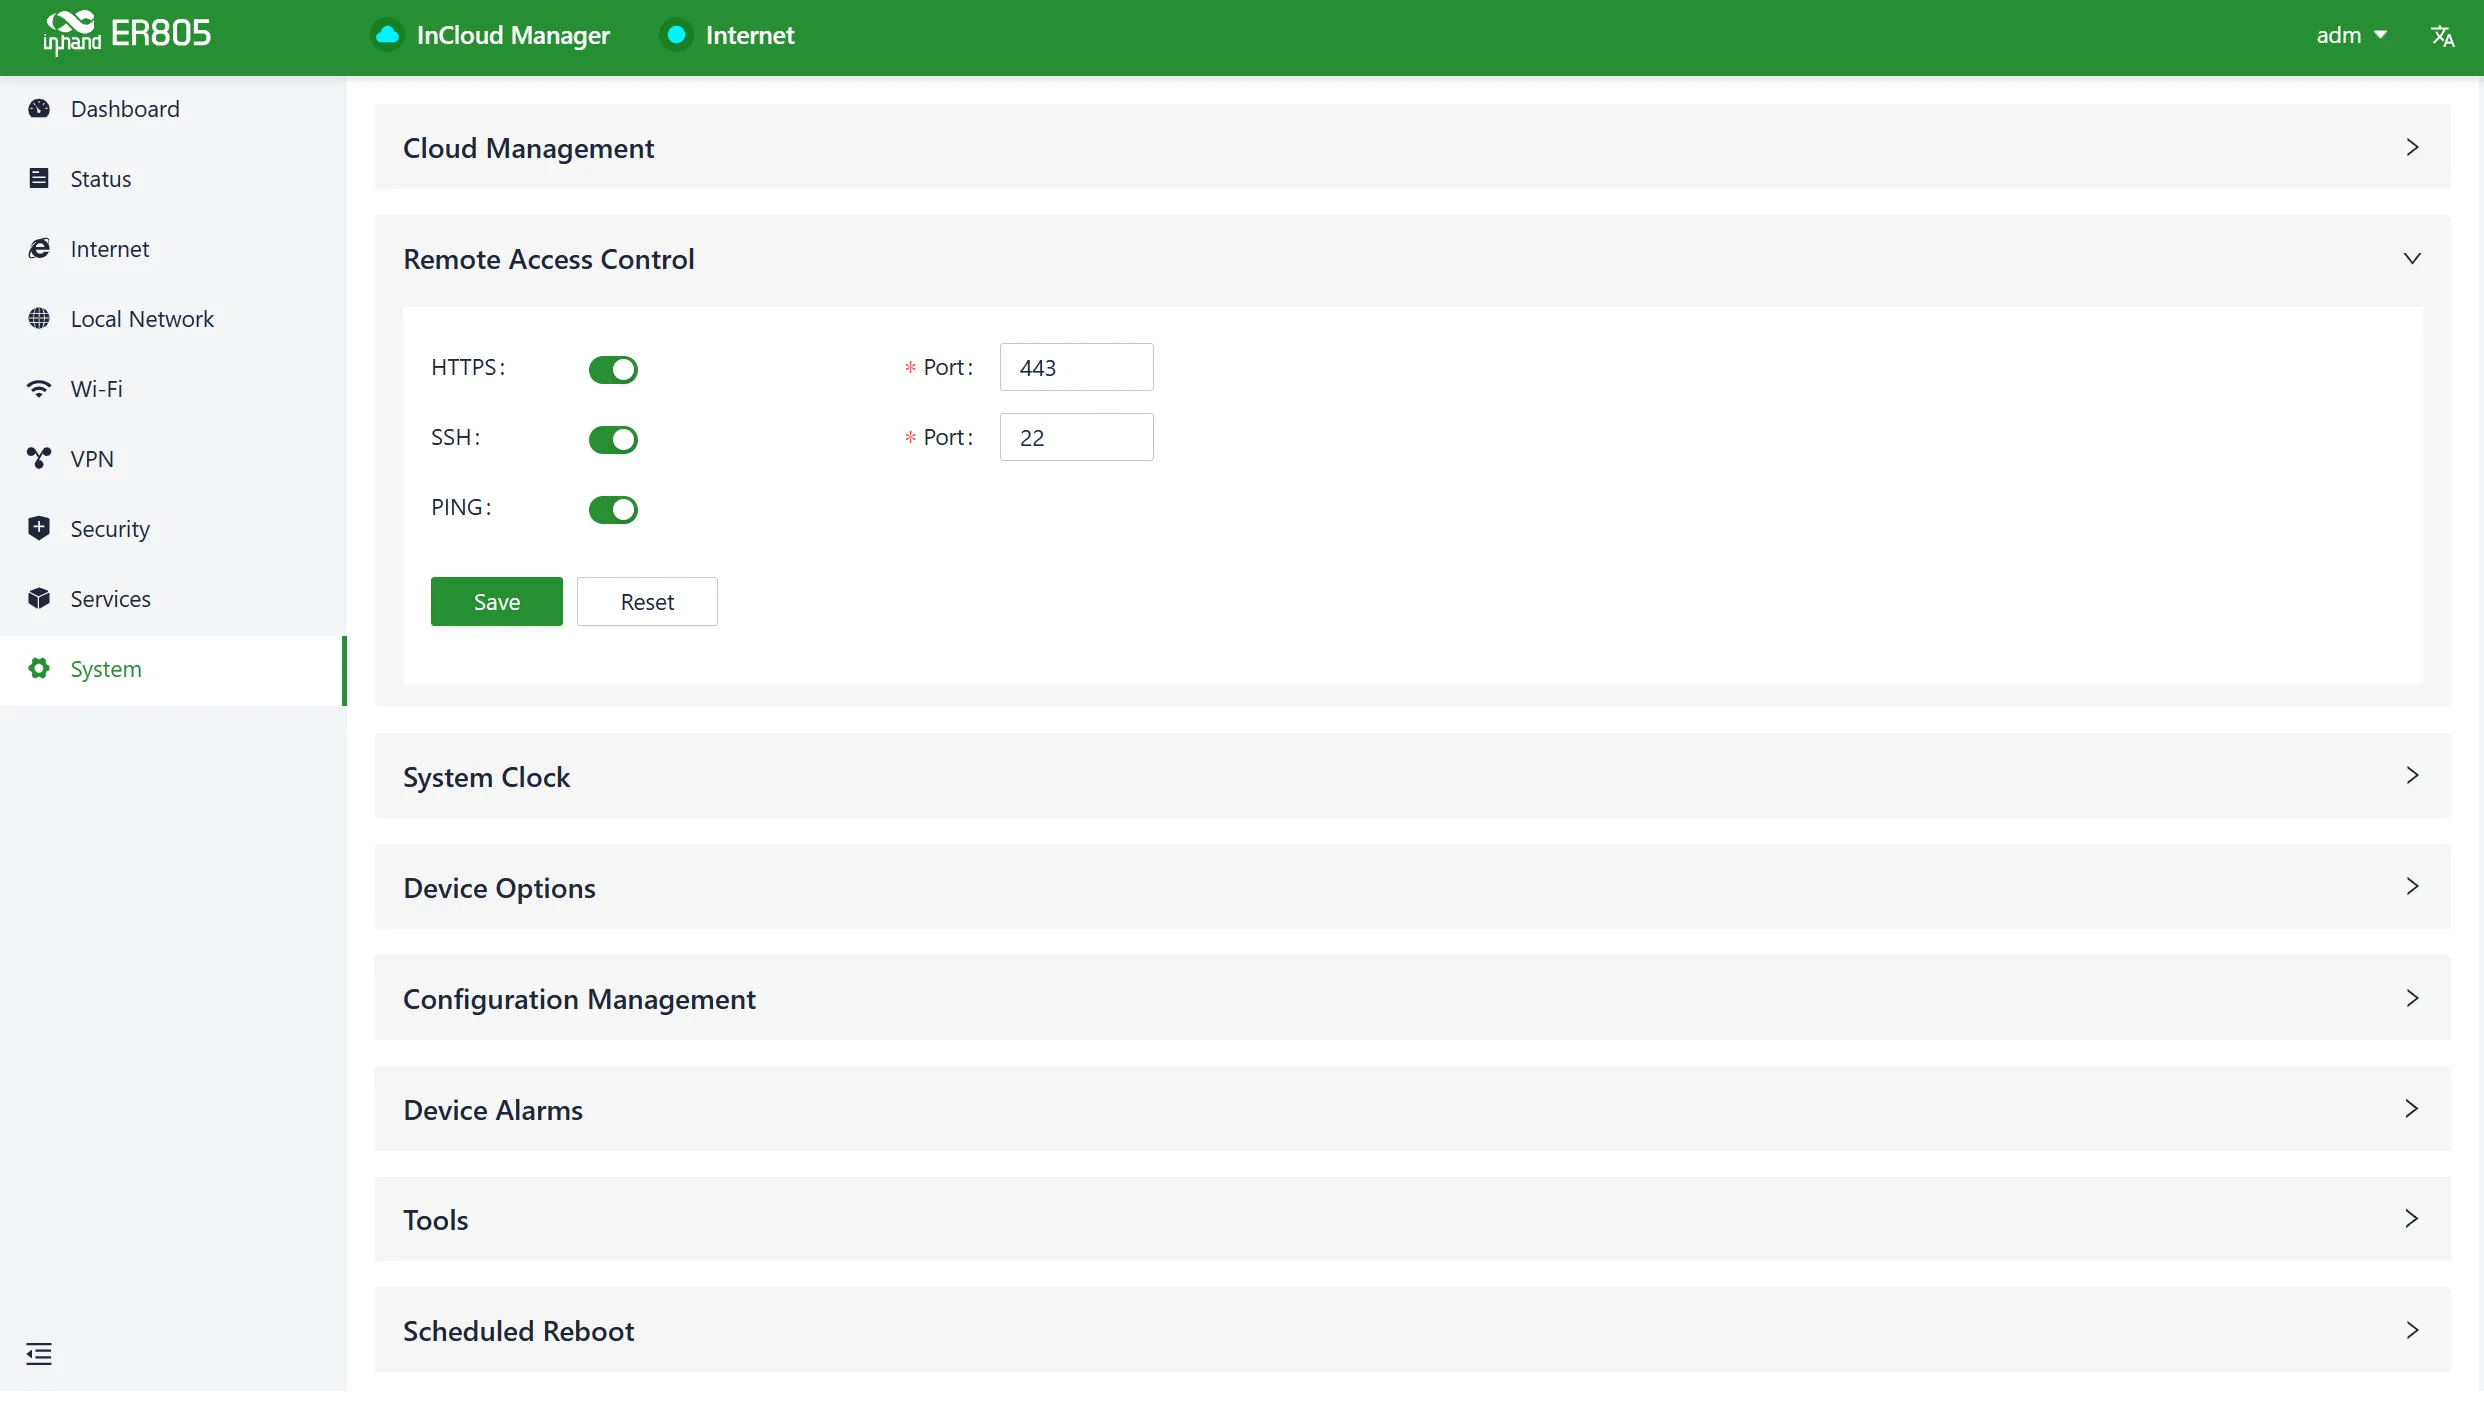Click the System gear icon
Screen dimensions: 2484x1401
(x=39, y=669)
